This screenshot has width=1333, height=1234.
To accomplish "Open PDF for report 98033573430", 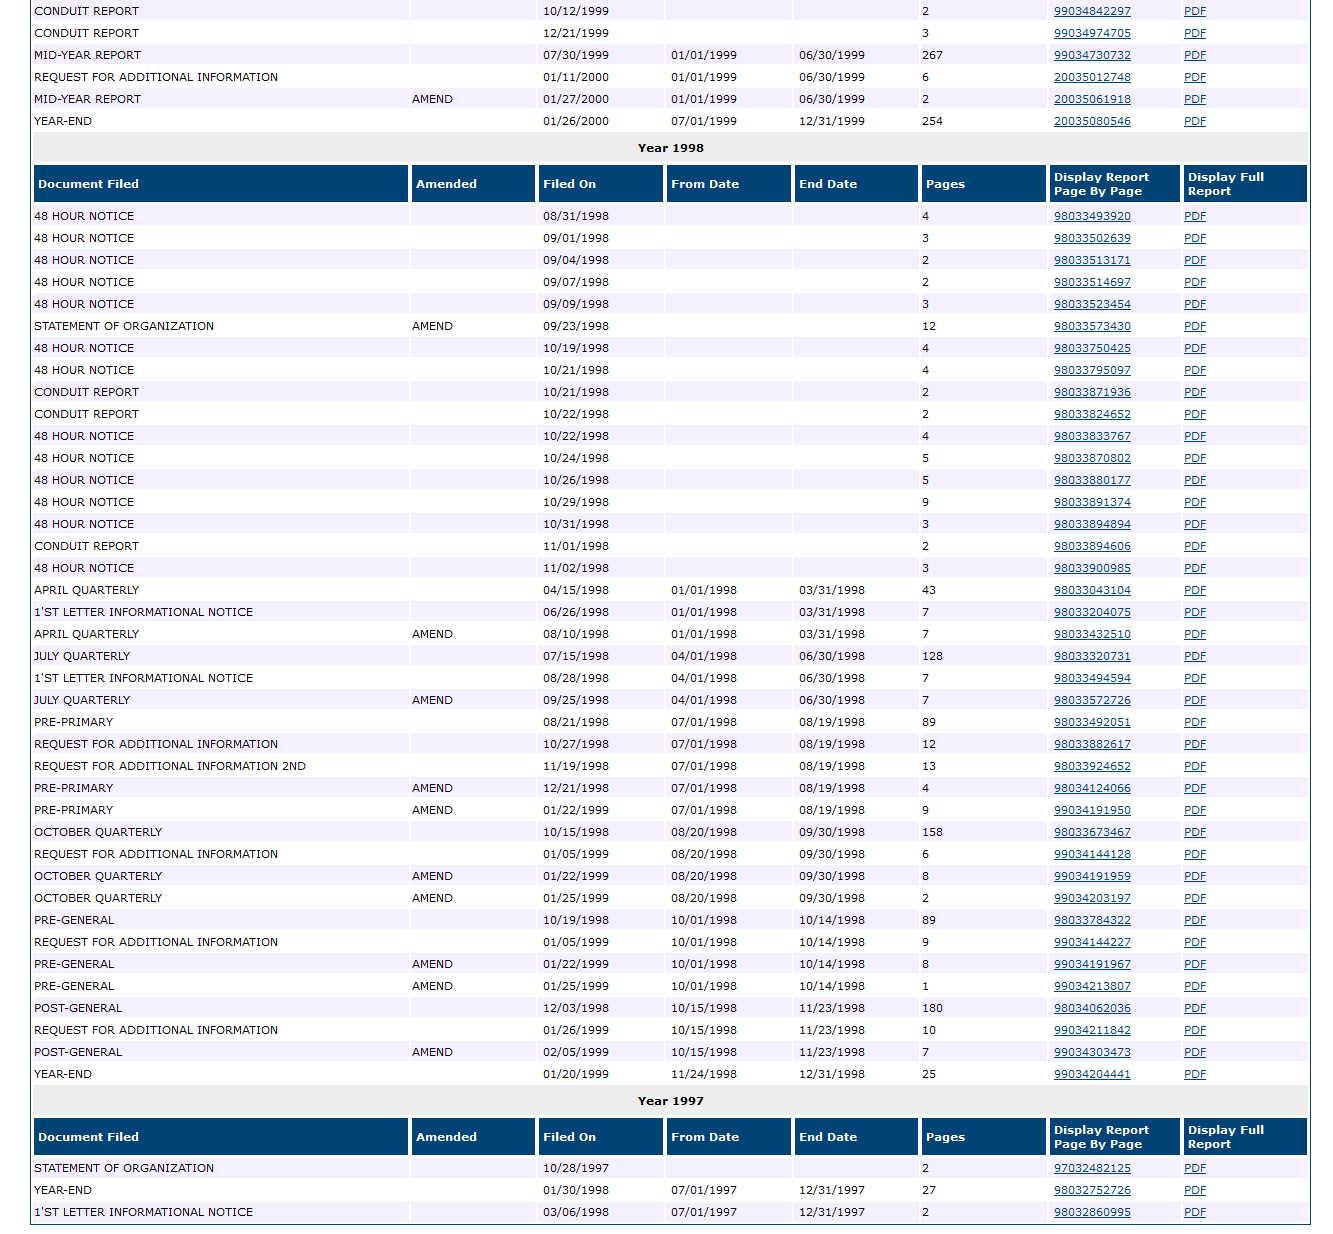I will [x=1195, y=326].
